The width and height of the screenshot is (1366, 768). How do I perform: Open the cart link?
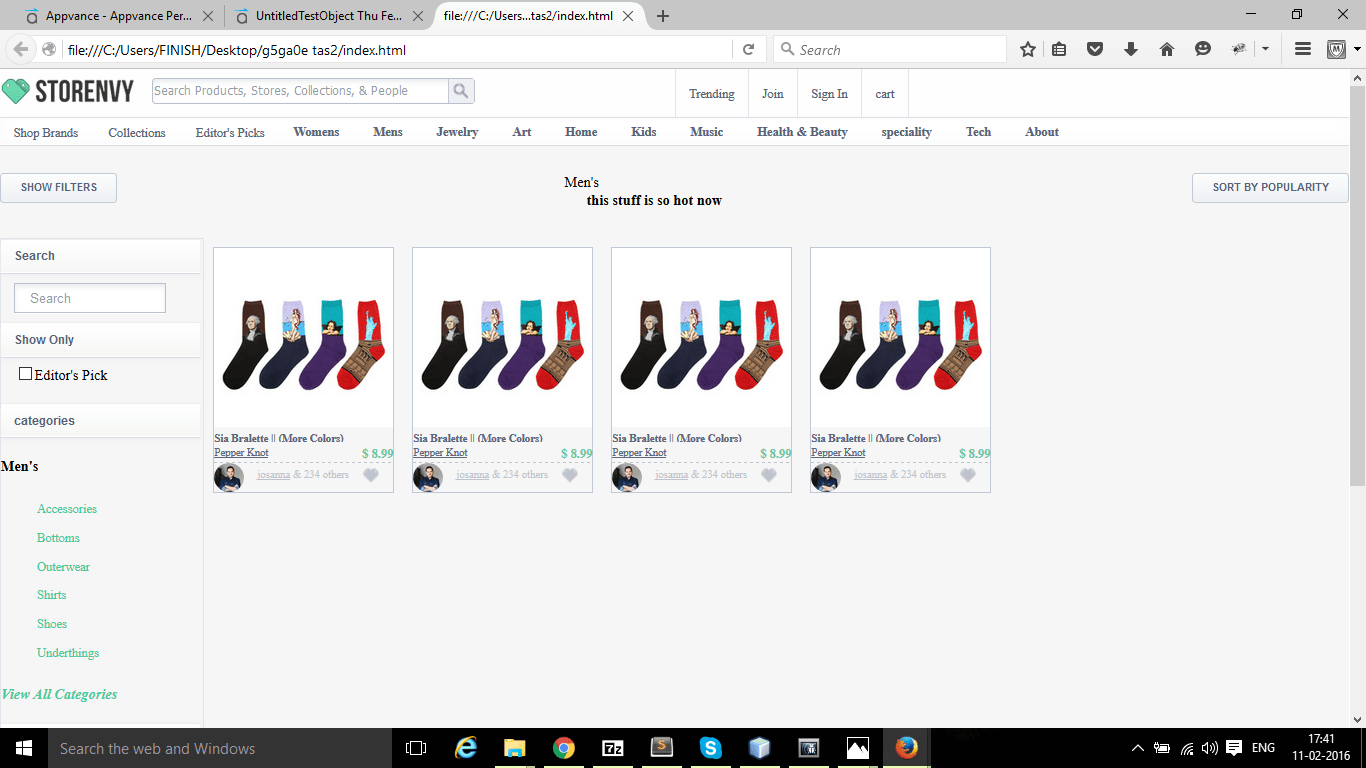(x=885, y=94)
